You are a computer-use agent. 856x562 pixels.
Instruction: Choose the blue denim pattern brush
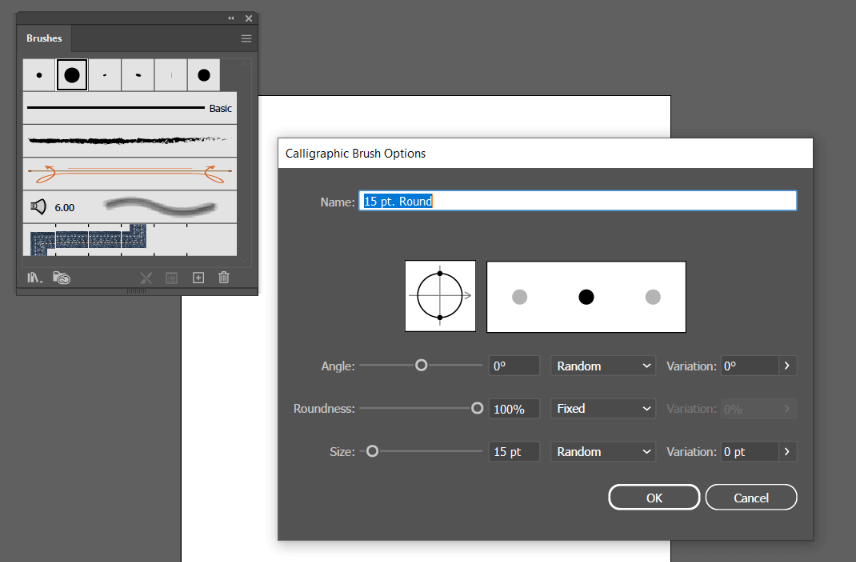pyautogui.click(x=130, y=240)
